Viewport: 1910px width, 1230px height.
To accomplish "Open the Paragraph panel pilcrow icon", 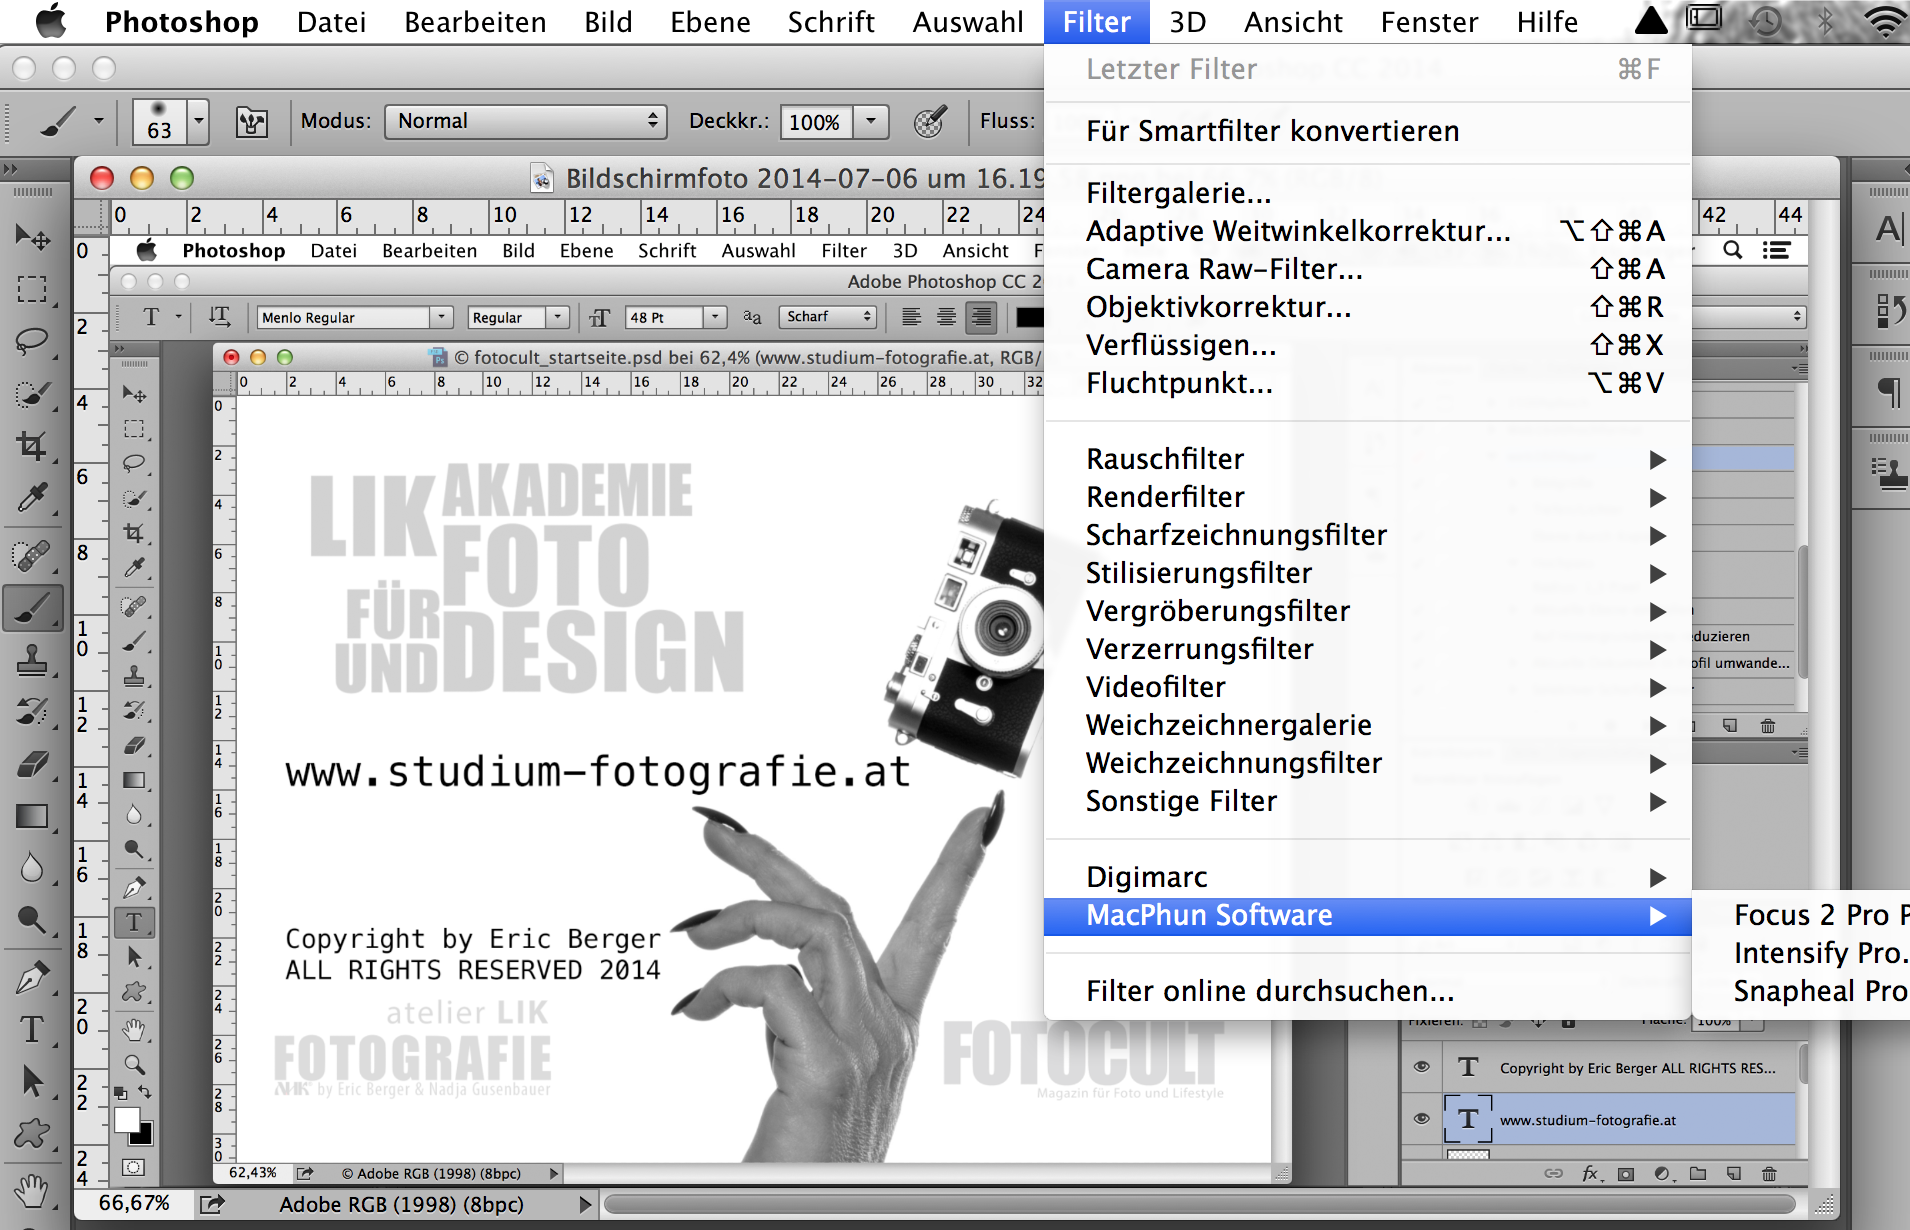I will (1887, 391).
